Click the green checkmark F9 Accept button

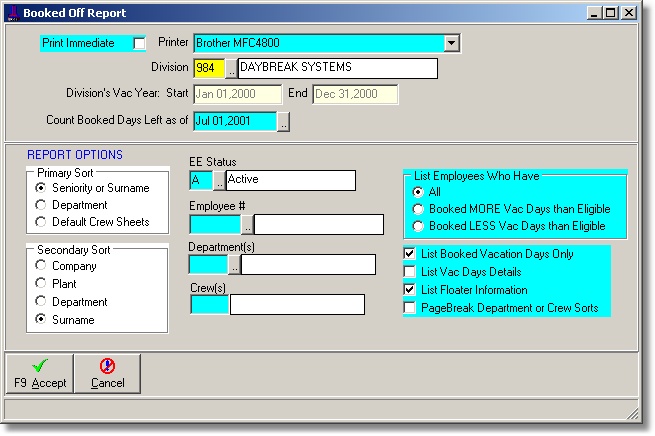click(40, 373)
